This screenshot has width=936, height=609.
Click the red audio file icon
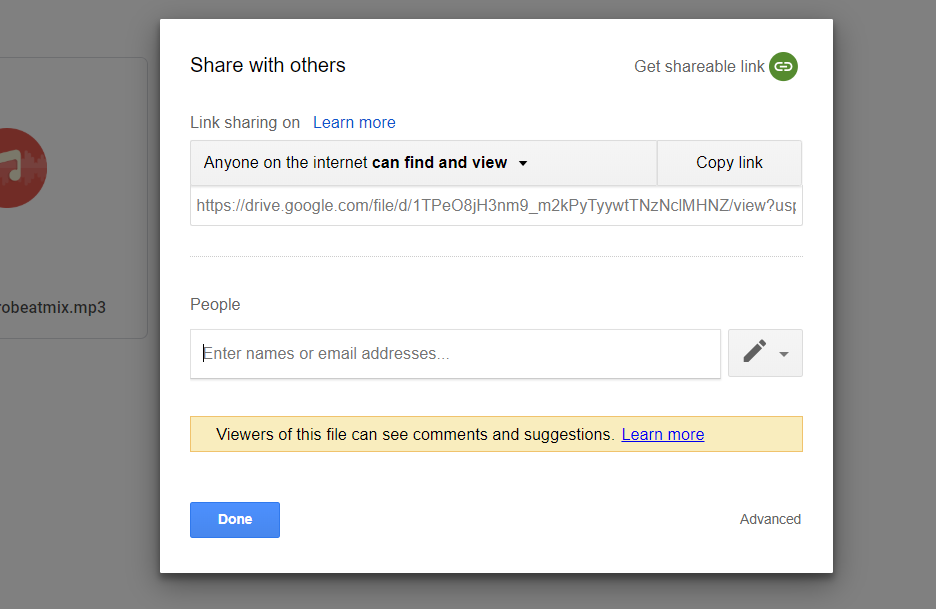point(23,168)
